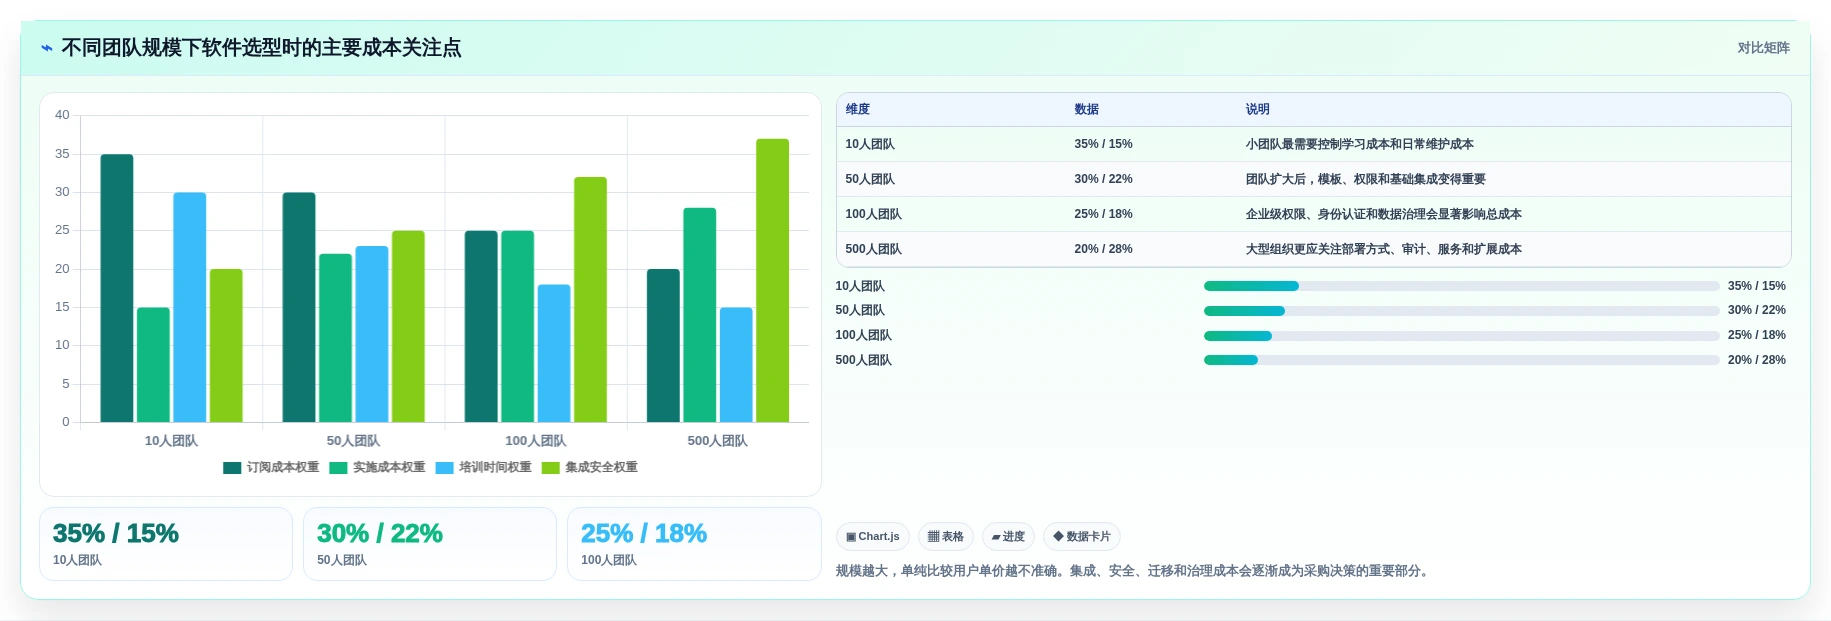Click the card title 不同团队规模下软件选型

pyautogui.click(x=261, y=48)
